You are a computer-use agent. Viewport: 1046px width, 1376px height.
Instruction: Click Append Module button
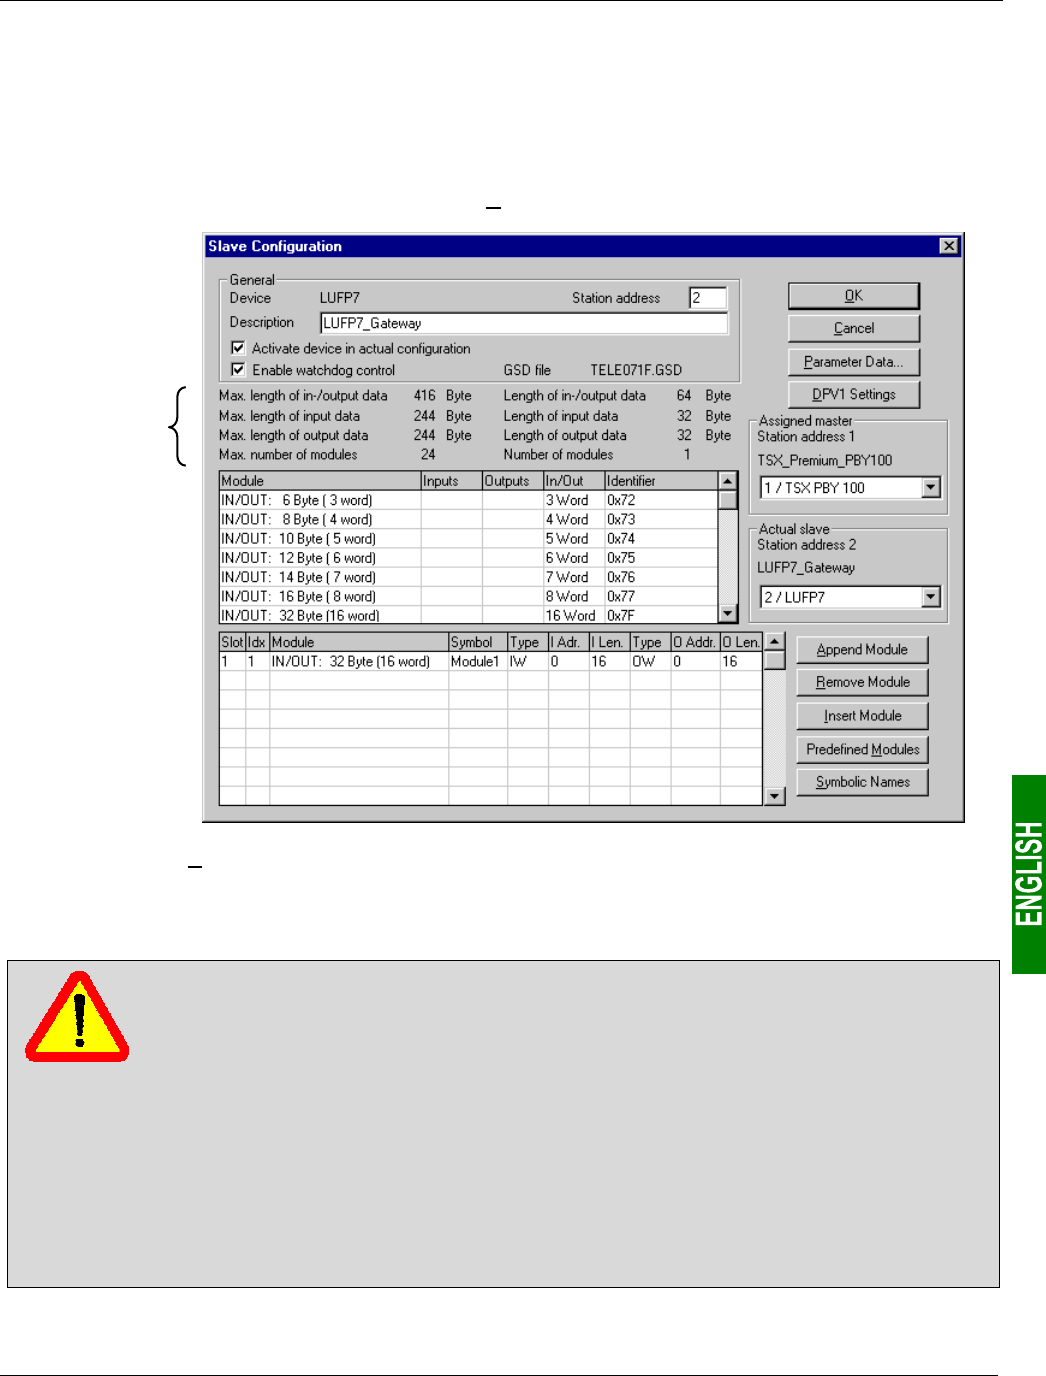(862, 650)
